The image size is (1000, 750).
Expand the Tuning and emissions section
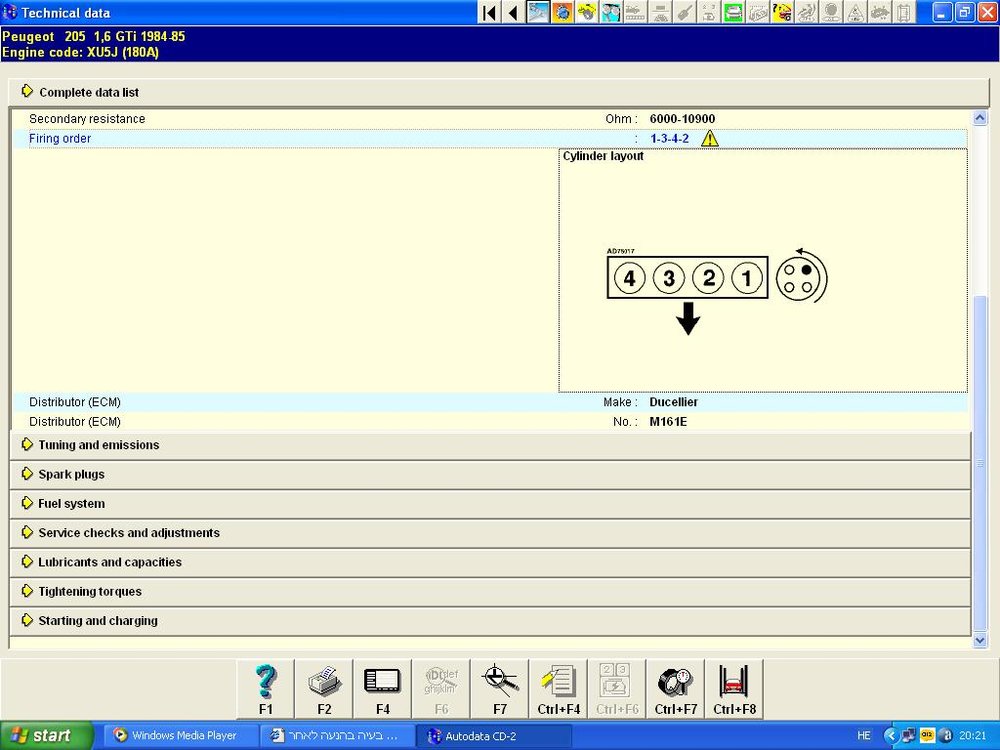point(490,445)
